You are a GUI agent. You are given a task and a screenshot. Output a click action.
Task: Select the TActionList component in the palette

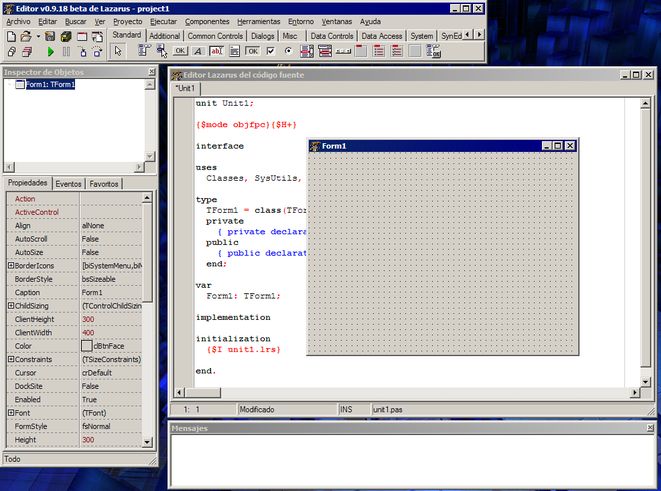click(x=433, y=51)
